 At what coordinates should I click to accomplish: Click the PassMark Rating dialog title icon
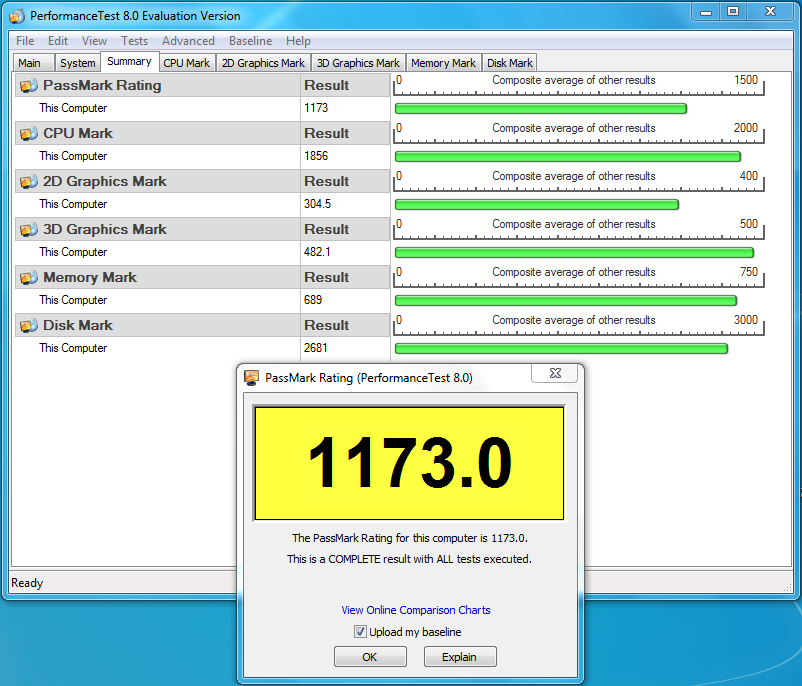[251, 378]
